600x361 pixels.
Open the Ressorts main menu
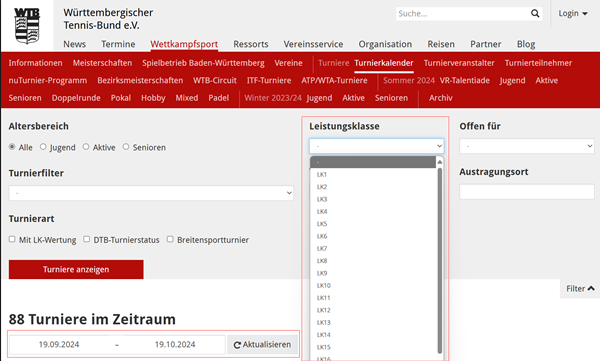tap(251, 44)
